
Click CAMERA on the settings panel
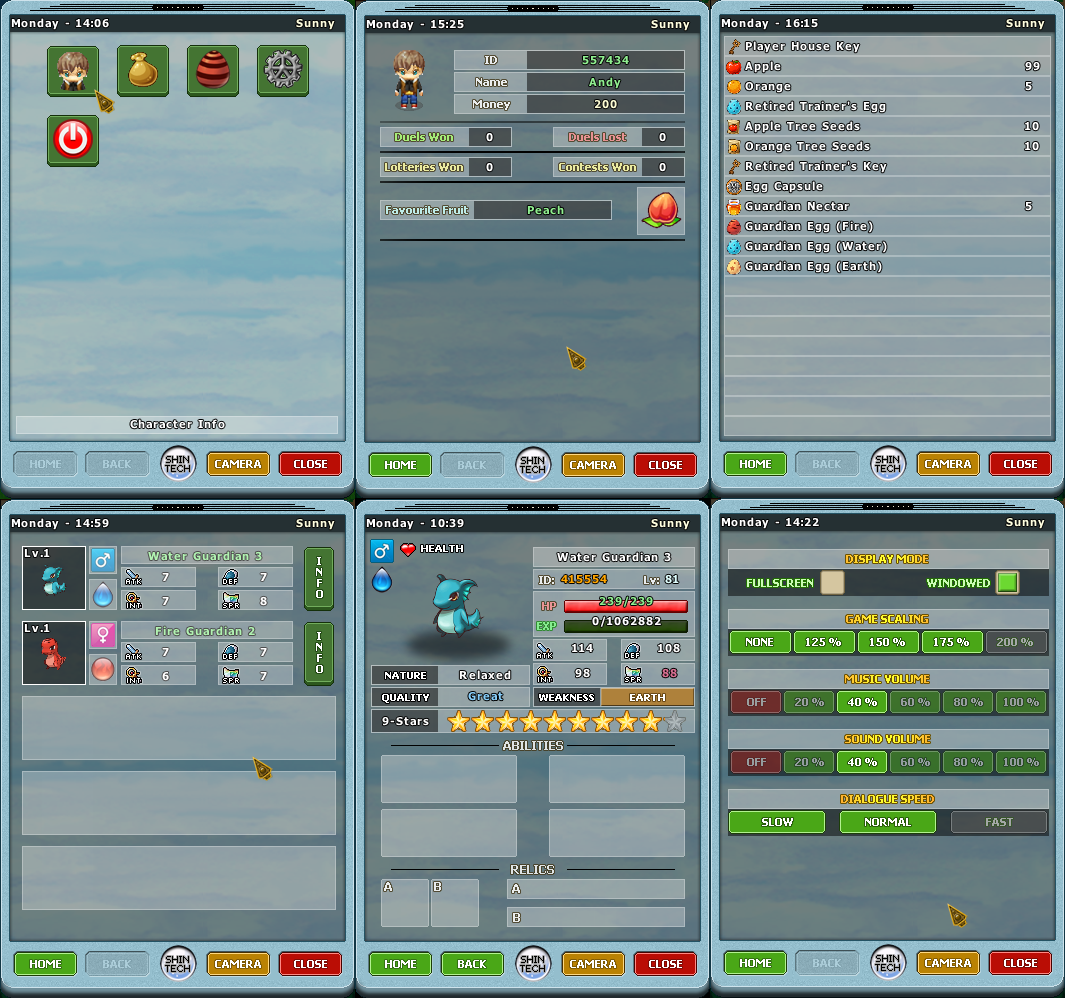coord(948,963)
